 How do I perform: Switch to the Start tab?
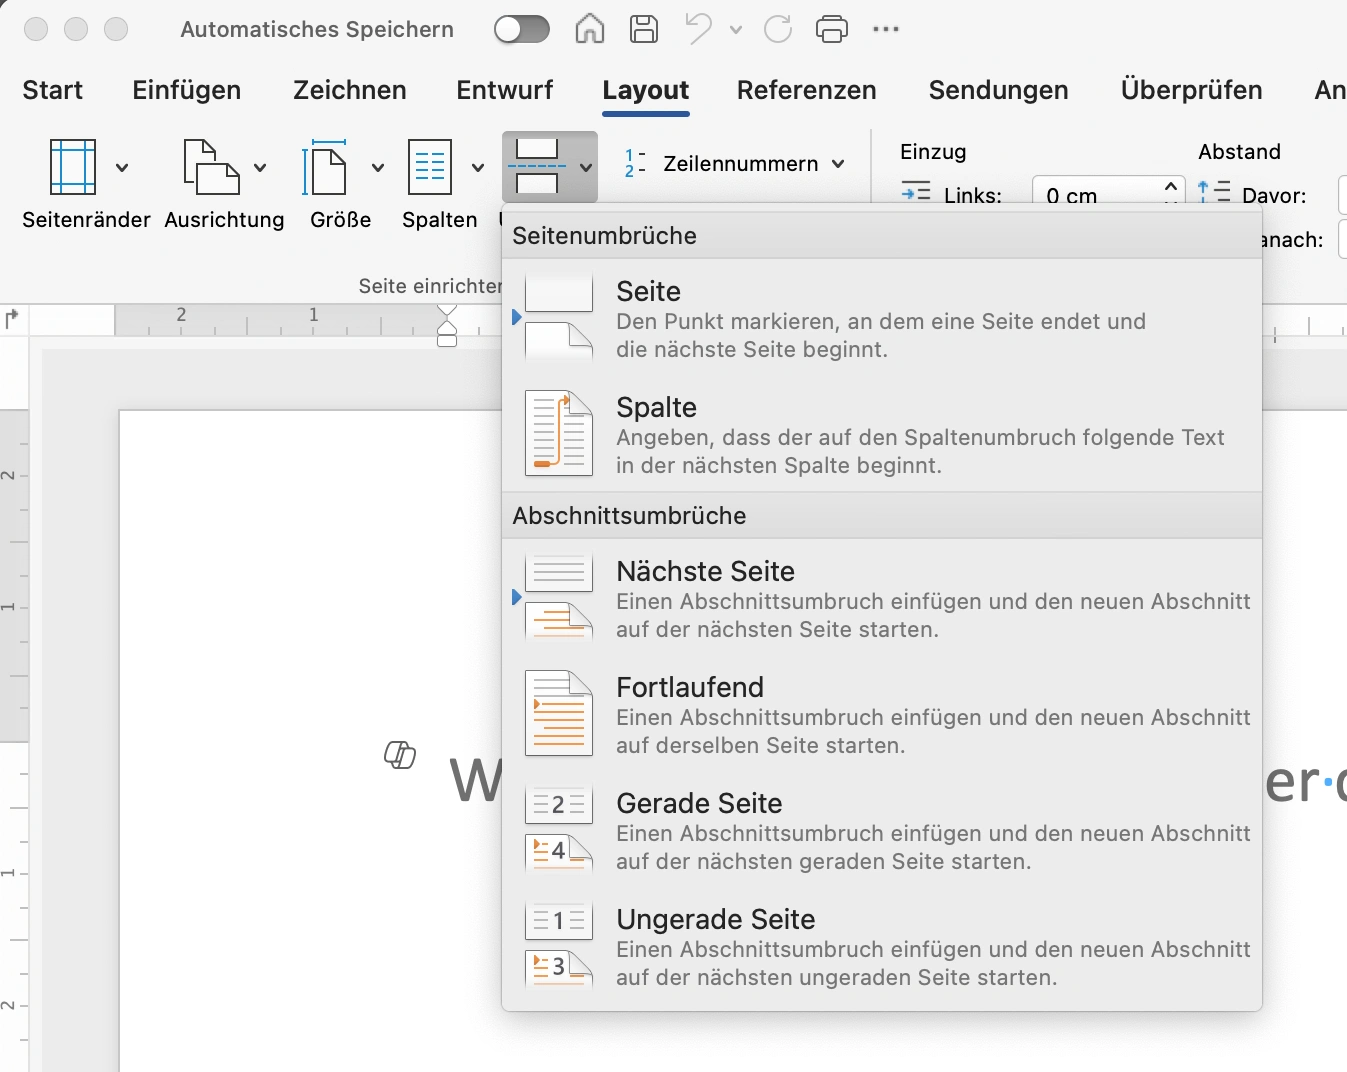(52, 90)
